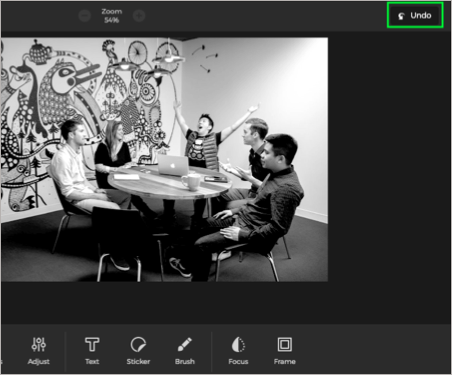This screenshot has width=452, height=375.
Task: Click the Text label in bottom toolbar
Action: (x=92, y=361)
